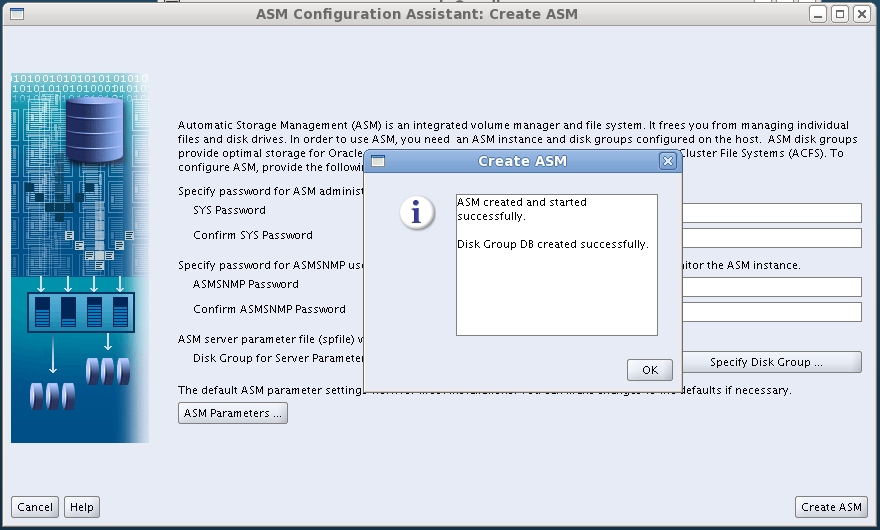Cancel the ASM configuration assistant
880x530 pixels.
click(x=35, y=507)
